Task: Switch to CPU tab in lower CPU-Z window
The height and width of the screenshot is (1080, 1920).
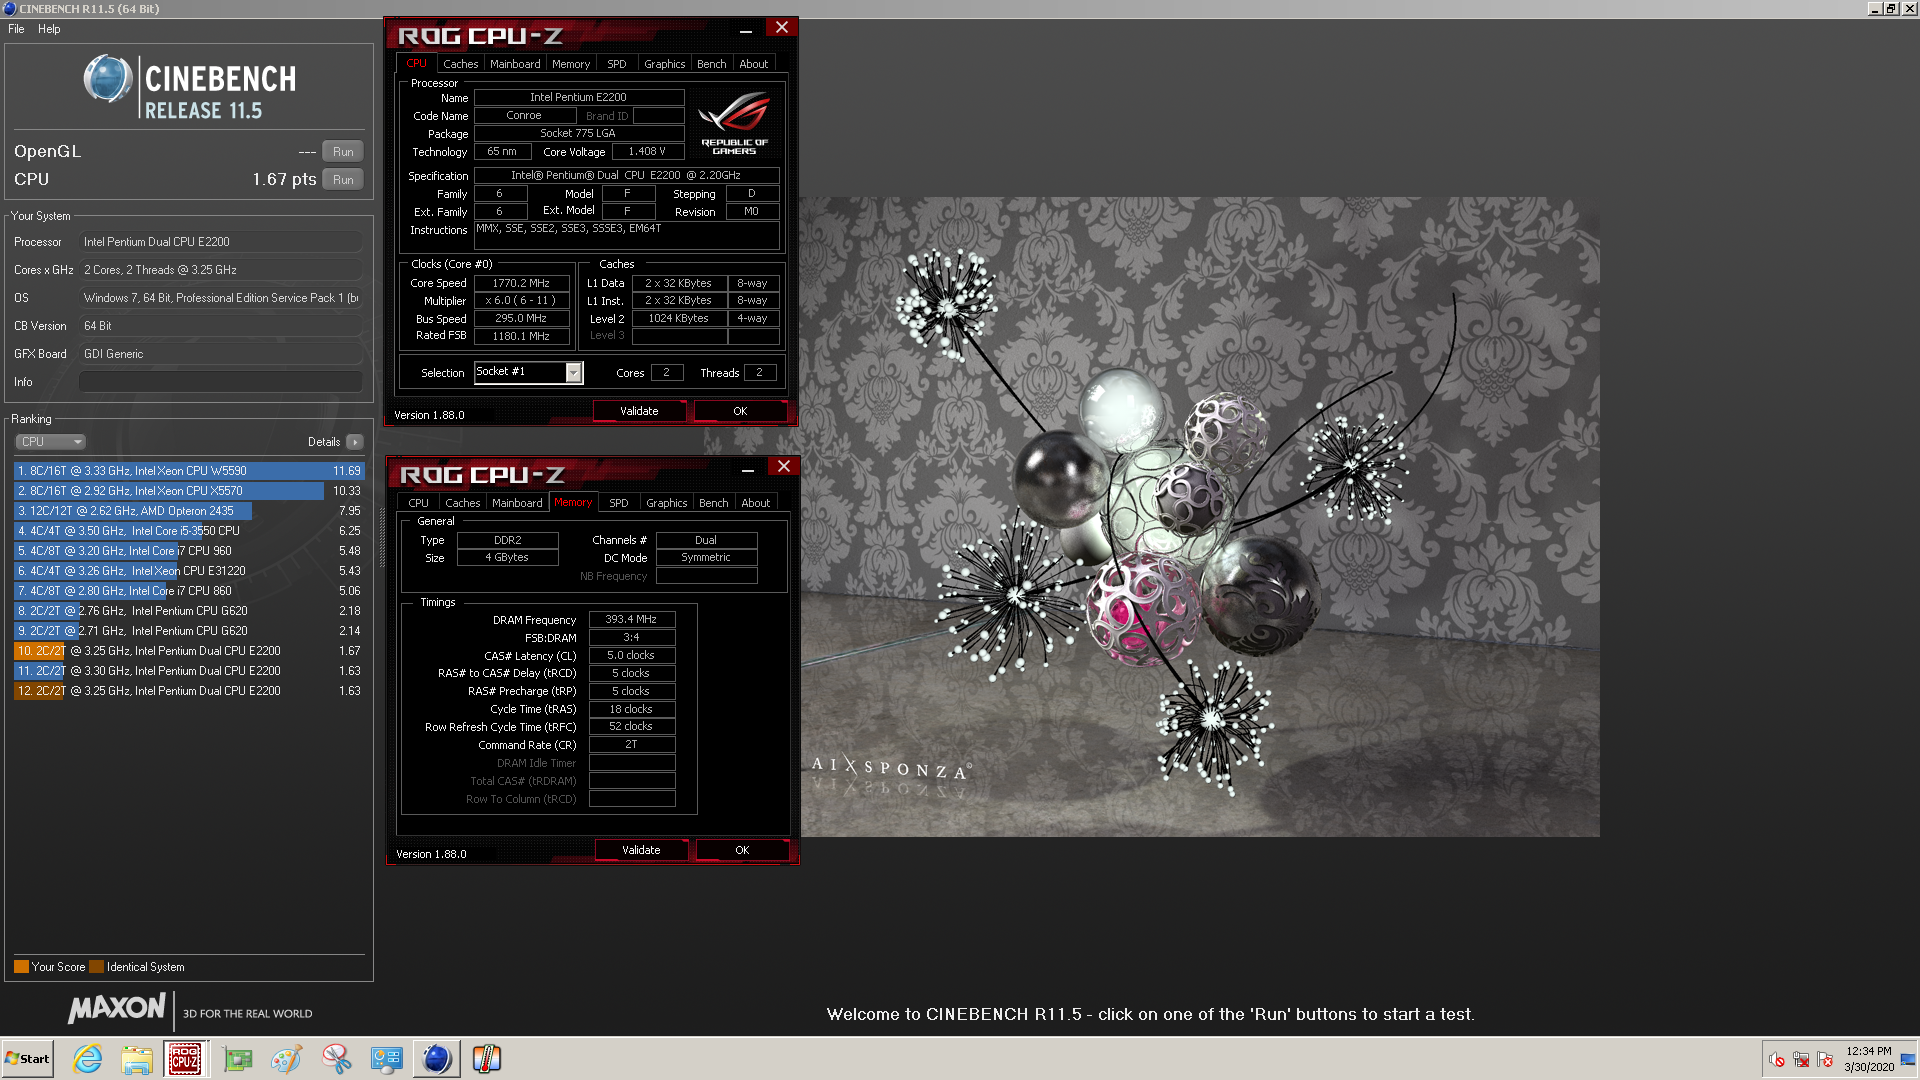Action: 419,503
